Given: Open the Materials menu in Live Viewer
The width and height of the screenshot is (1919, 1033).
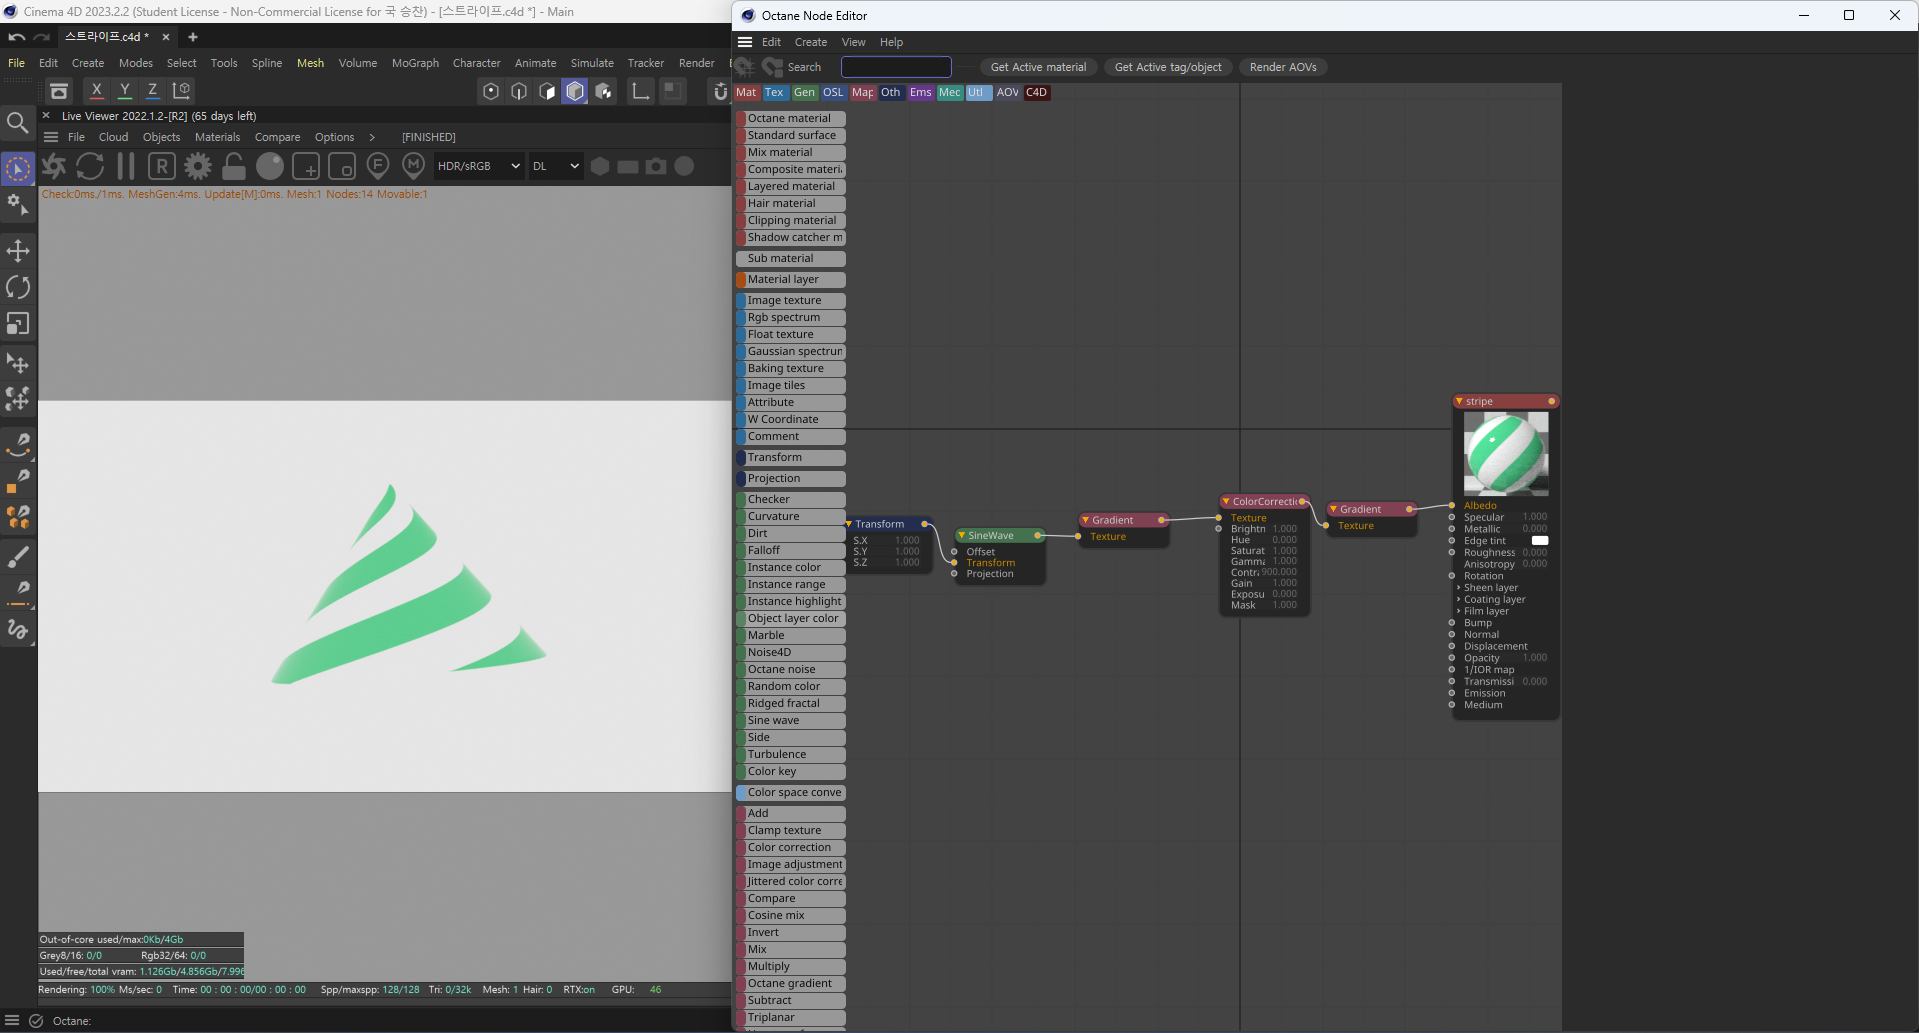Looking at the screenshot, I should pos(217,137).
